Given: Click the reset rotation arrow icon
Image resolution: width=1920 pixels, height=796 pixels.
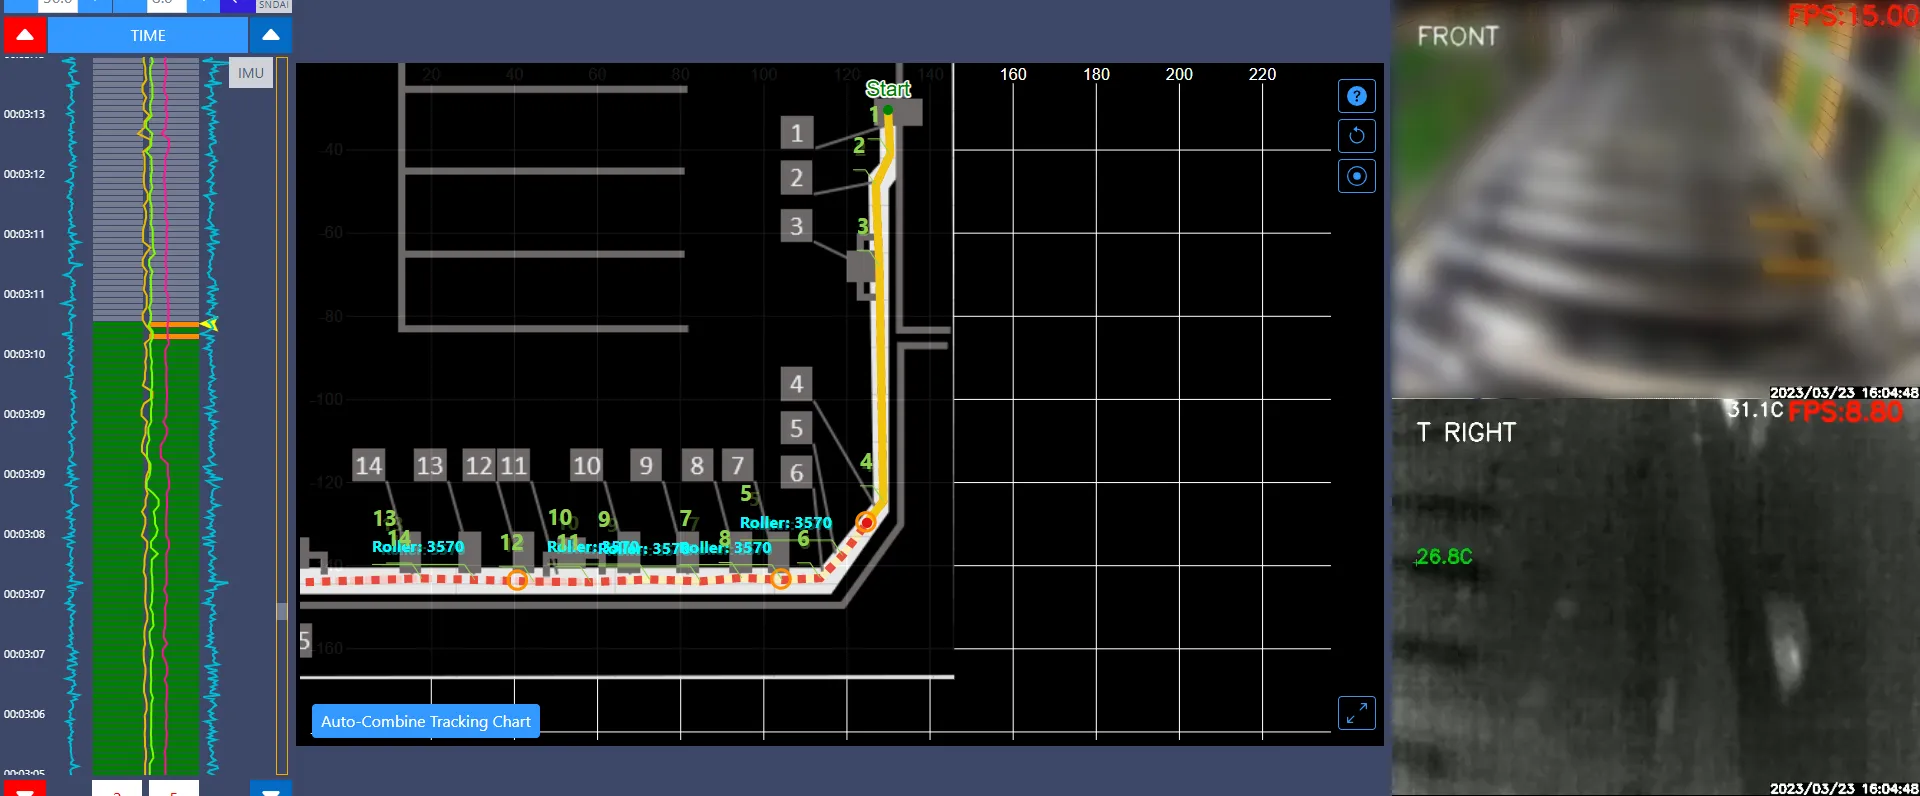Looking at the screenshot, I should pyautogui.click(x=1356, y=136).
